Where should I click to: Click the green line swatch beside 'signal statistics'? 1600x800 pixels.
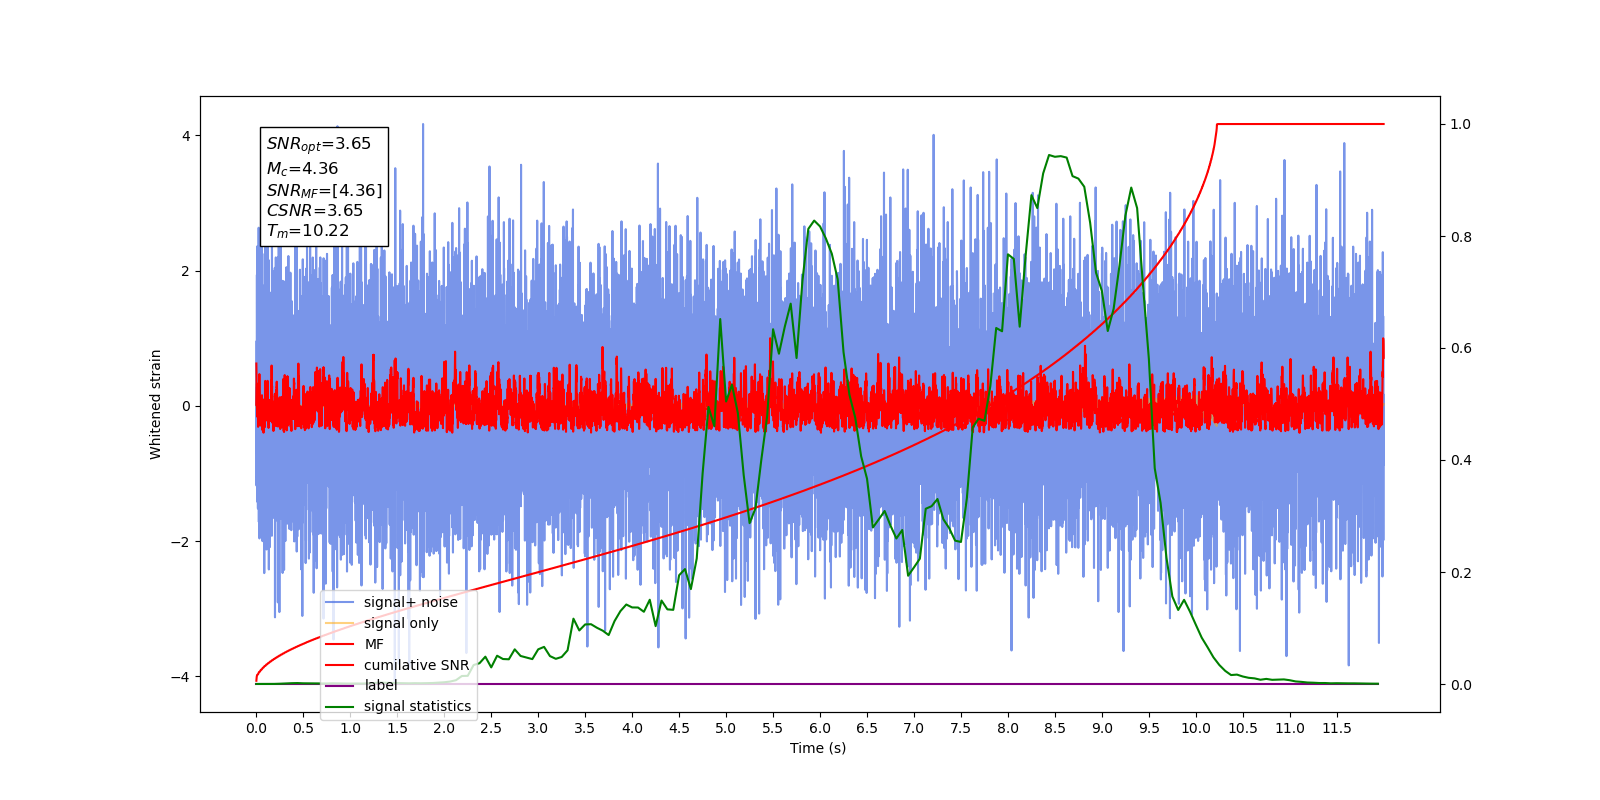point(340,706)
